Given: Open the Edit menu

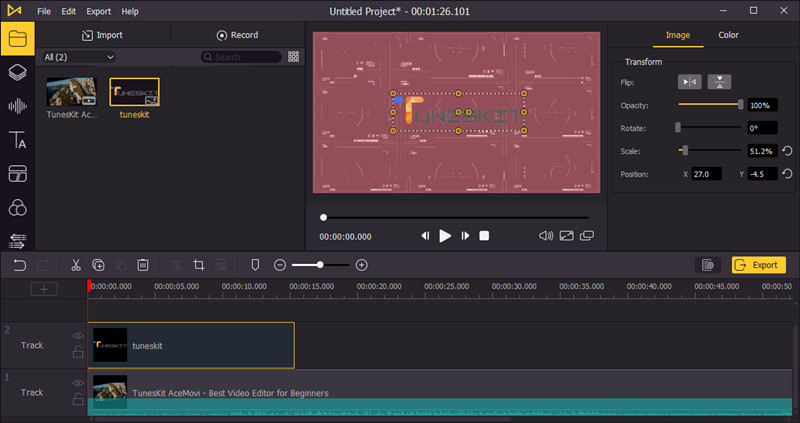Looking at the screenshot, I should click(x=68, y=11).
